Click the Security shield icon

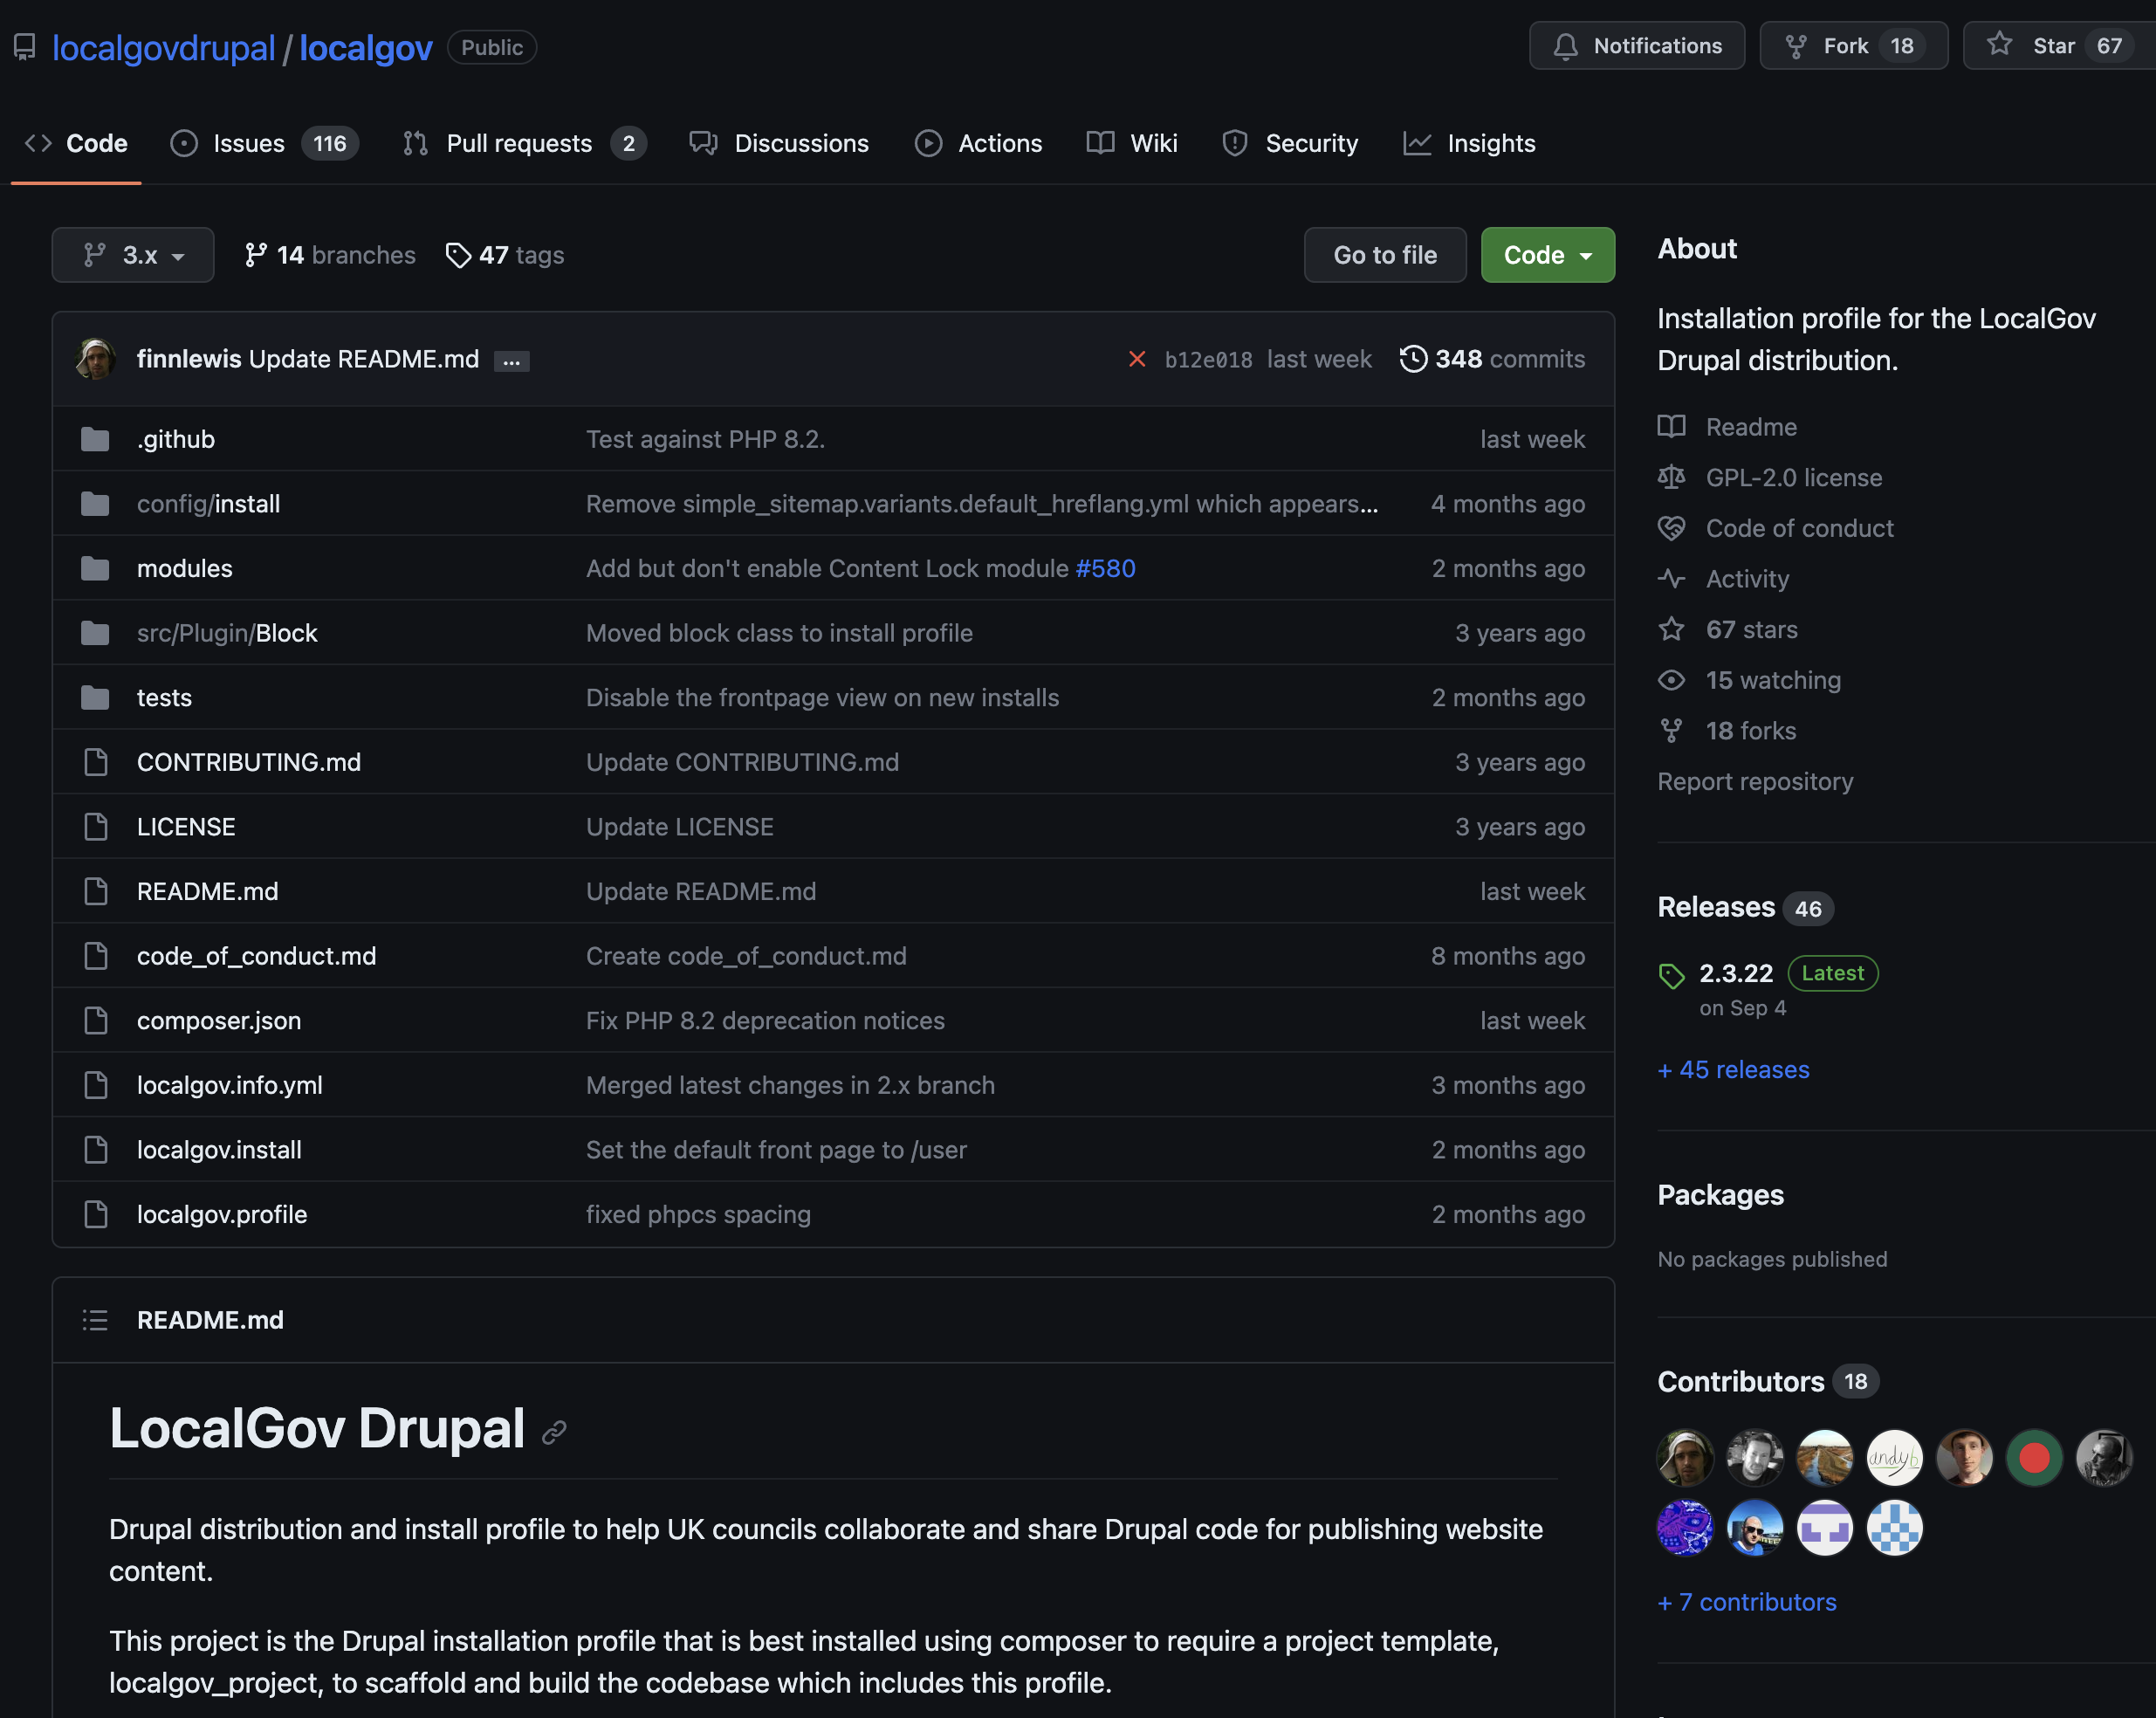[1234, 143]
